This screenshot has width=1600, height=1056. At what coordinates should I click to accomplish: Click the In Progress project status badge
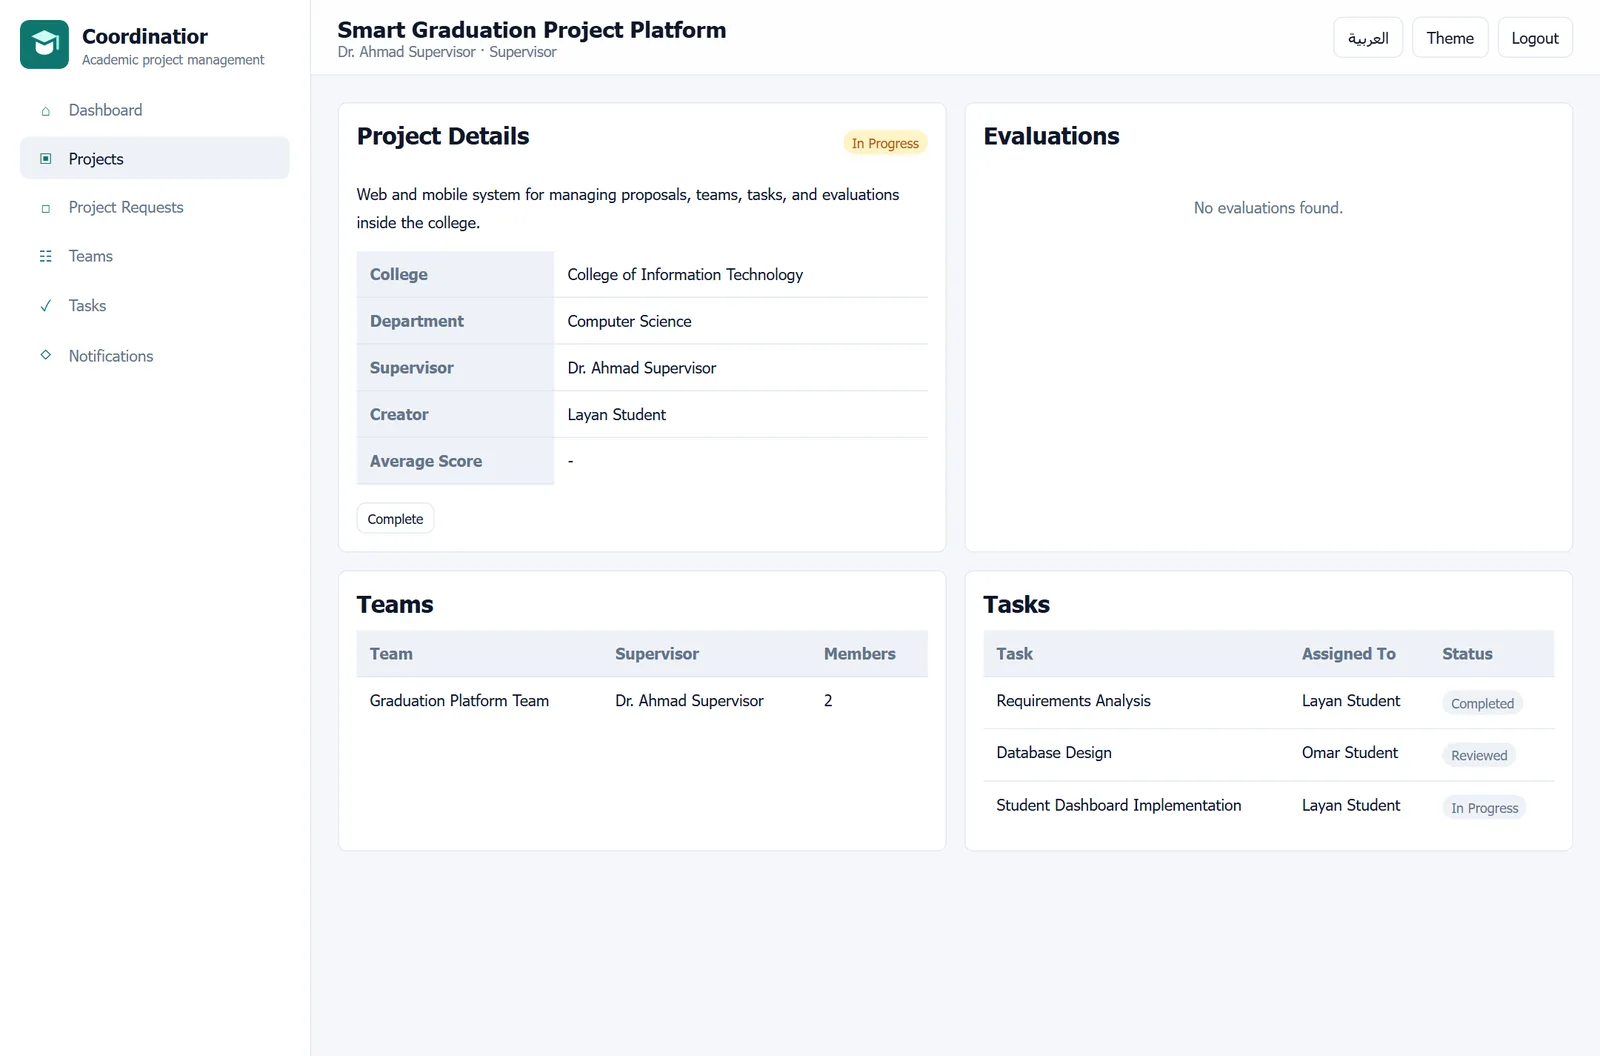[x=885, y=143]
